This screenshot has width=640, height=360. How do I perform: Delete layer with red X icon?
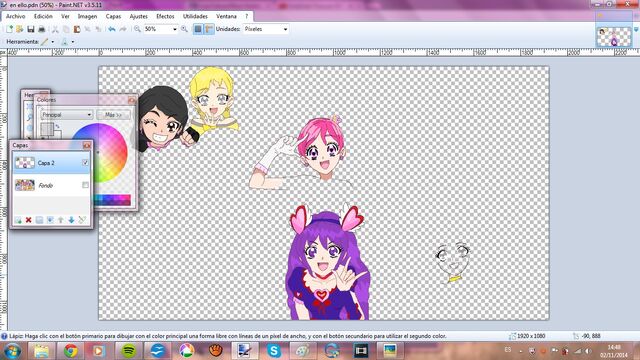coord(29,220)
